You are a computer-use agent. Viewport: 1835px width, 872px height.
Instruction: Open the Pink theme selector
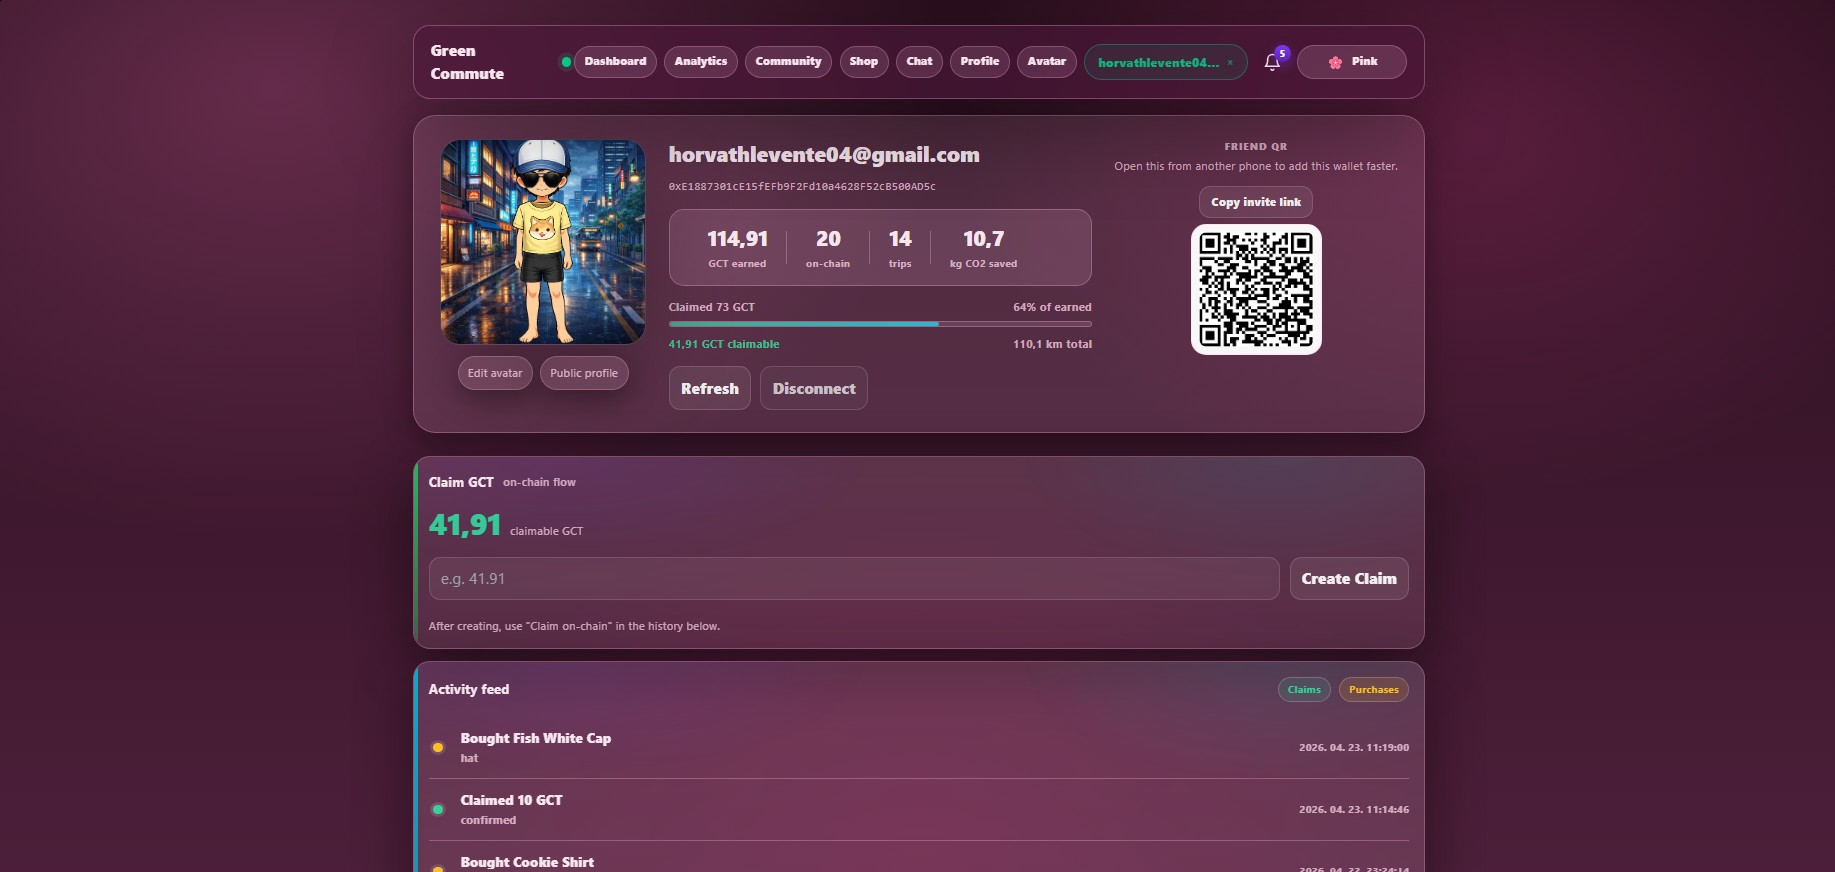1352,62
